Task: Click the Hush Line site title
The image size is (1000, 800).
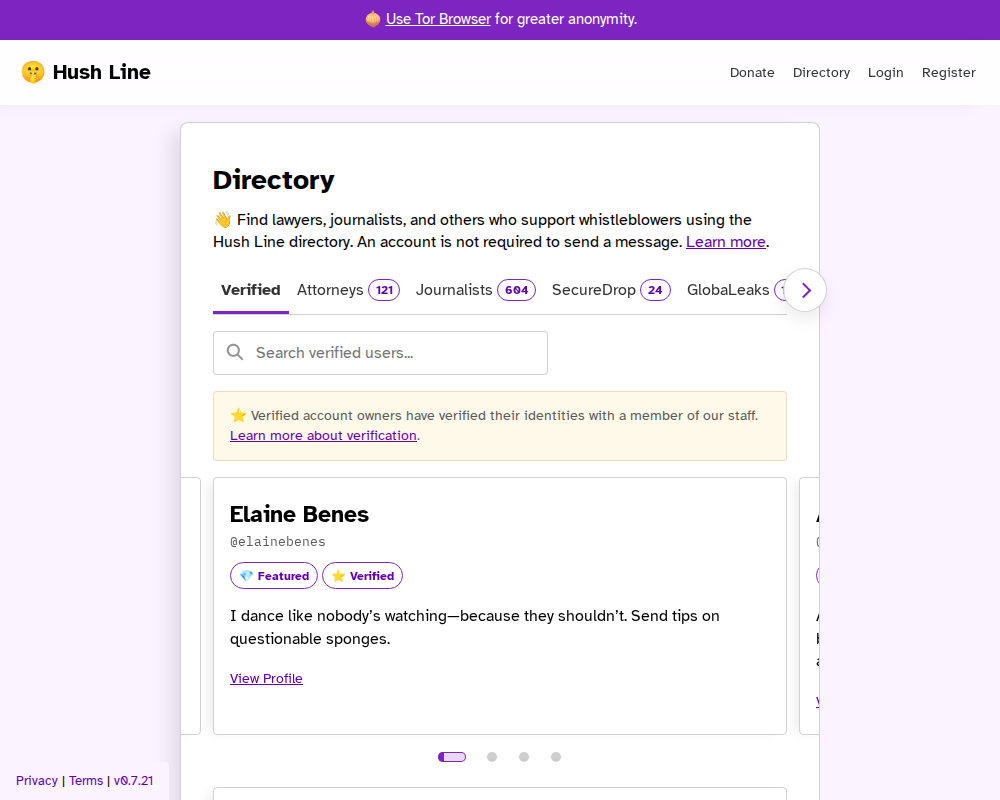Action: click(x=101, y=72)
